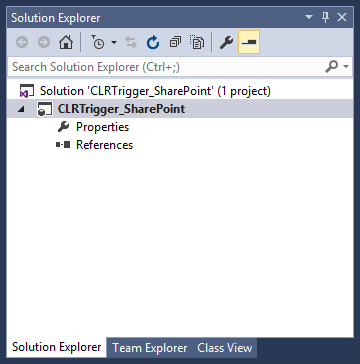
Task: Open the Window Position dropdown in the title bar
Action: (309, 17)
